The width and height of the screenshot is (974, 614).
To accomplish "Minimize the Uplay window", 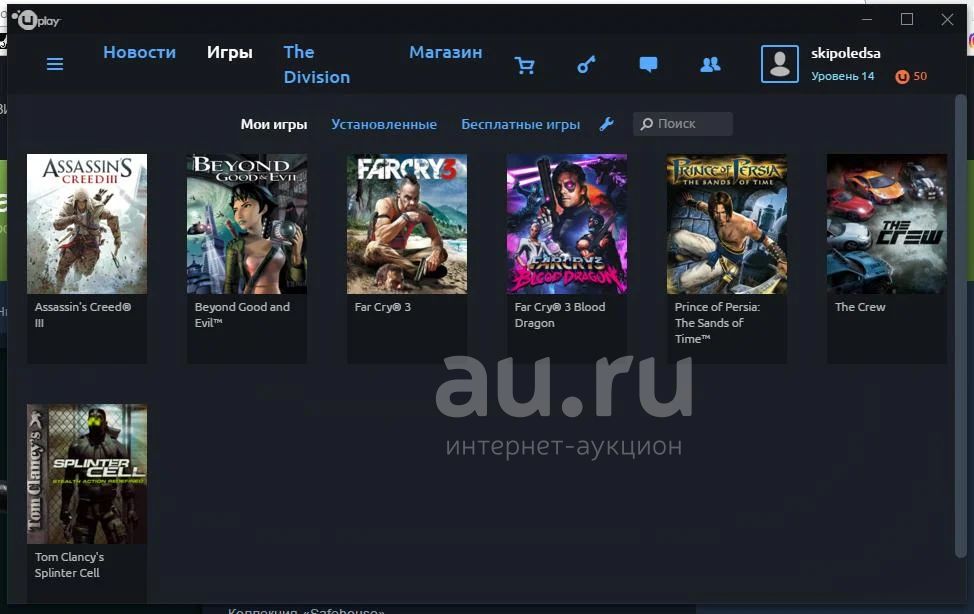I will tap(867, 20).
